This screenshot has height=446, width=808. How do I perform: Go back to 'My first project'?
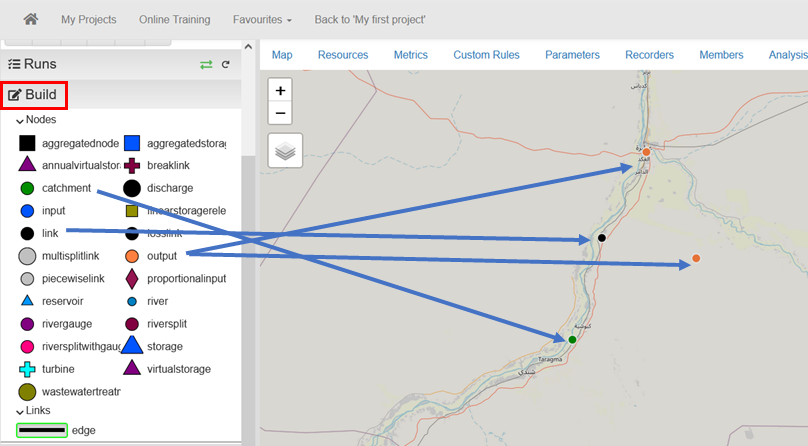(x=370, y=19)
